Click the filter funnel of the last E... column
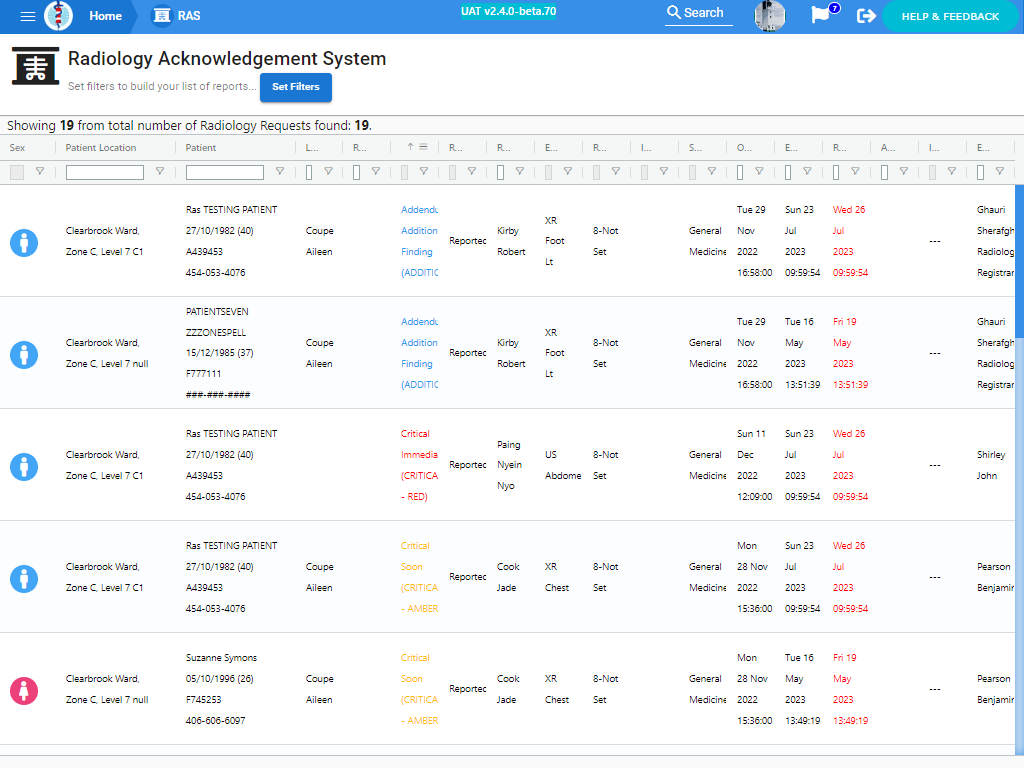 pos(999,172)
